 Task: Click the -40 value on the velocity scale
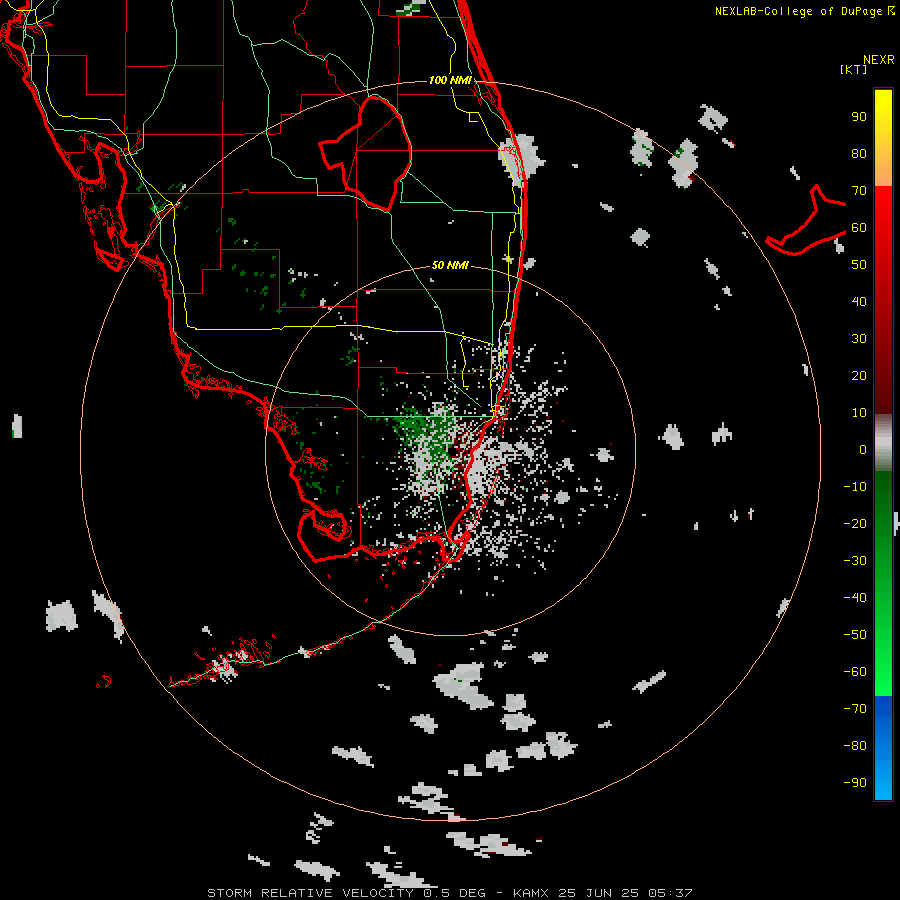tap(855, 598)
